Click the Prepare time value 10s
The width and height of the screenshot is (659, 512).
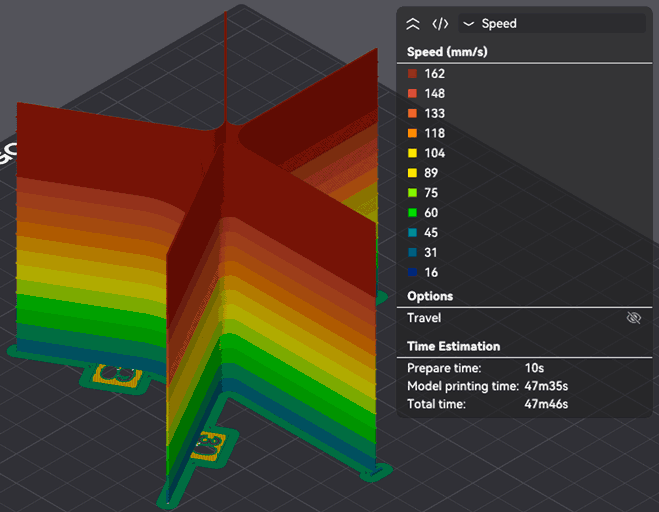coord(534,368)
